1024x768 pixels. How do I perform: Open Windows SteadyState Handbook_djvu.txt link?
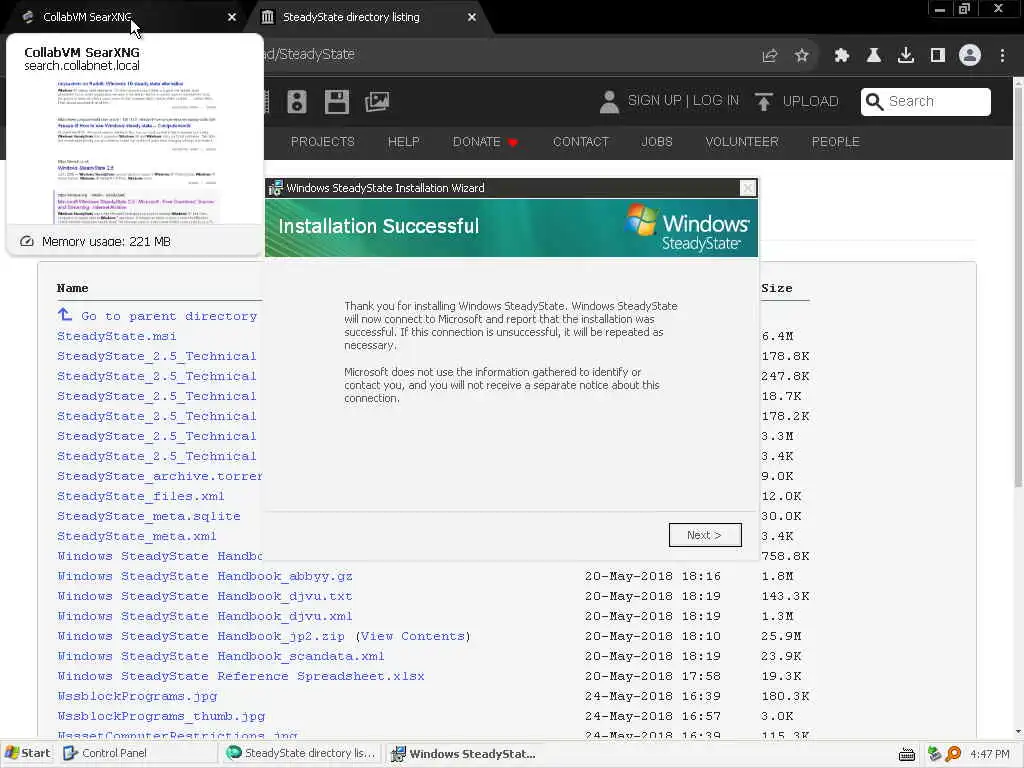pyautogui.click(x=204, y=596)
